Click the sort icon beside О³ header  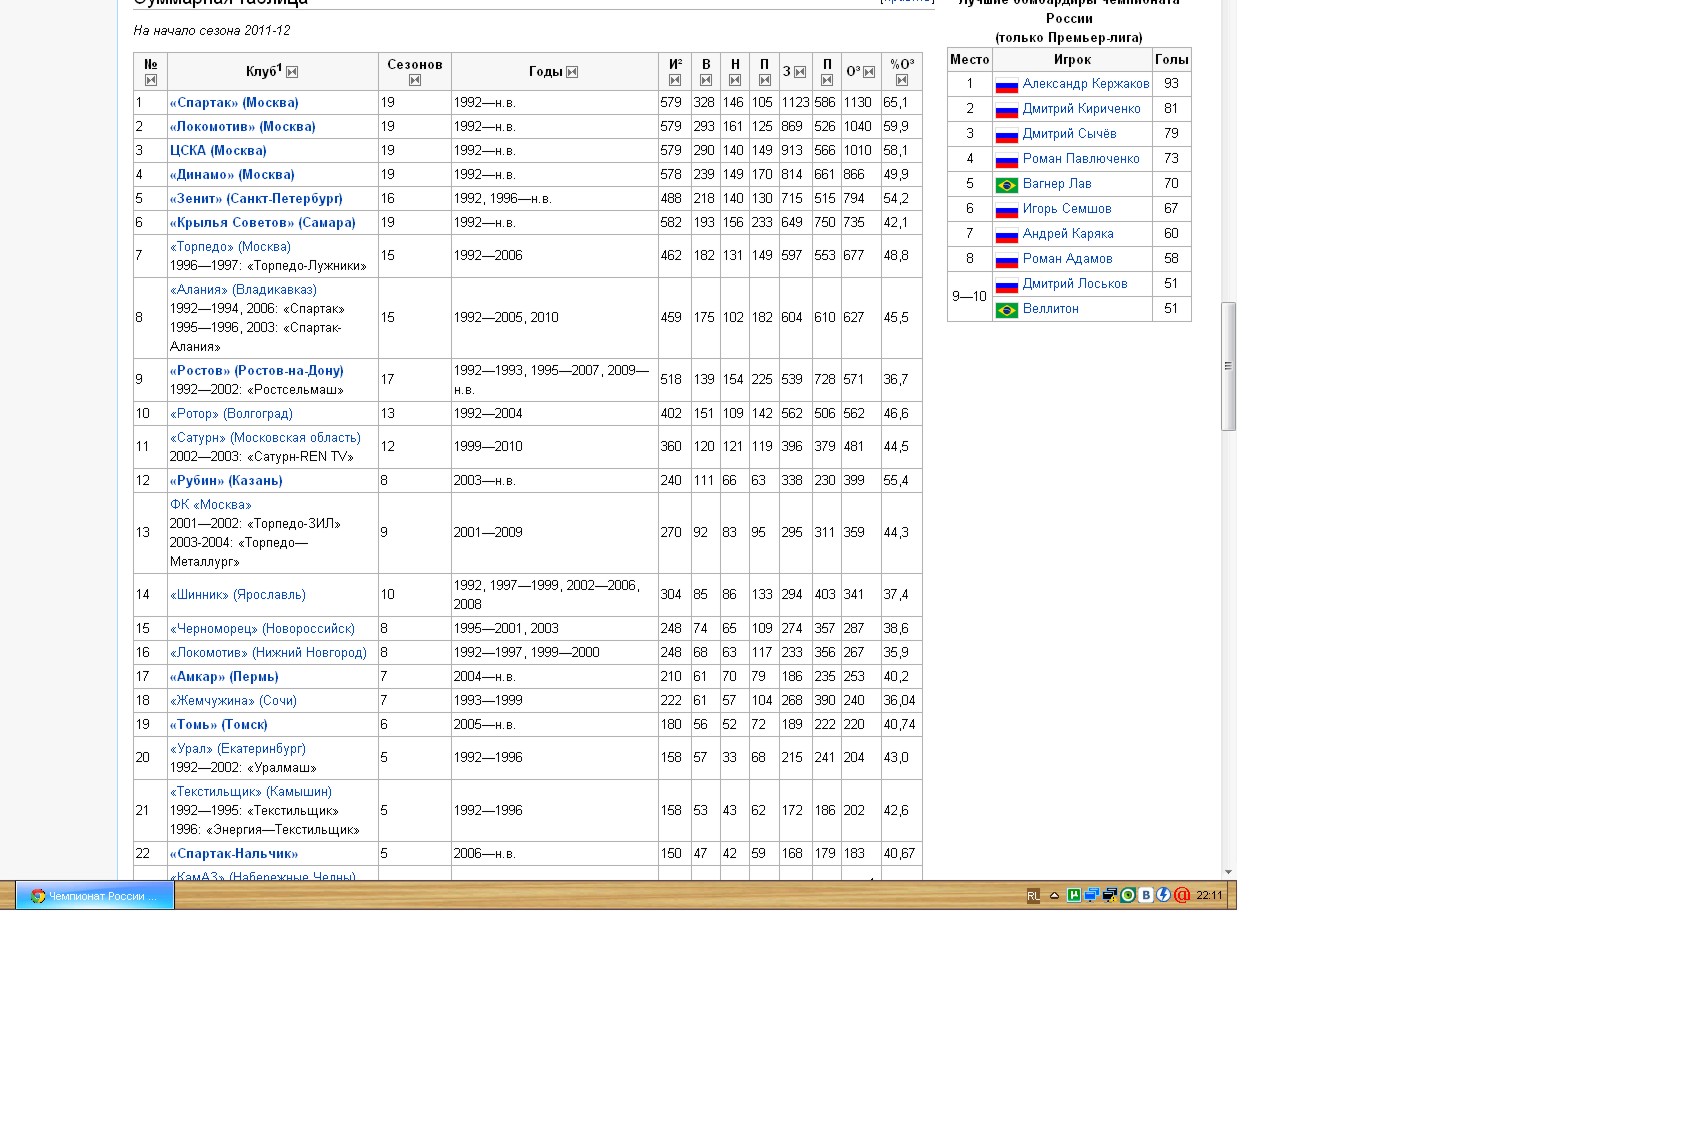pos(869,72)
